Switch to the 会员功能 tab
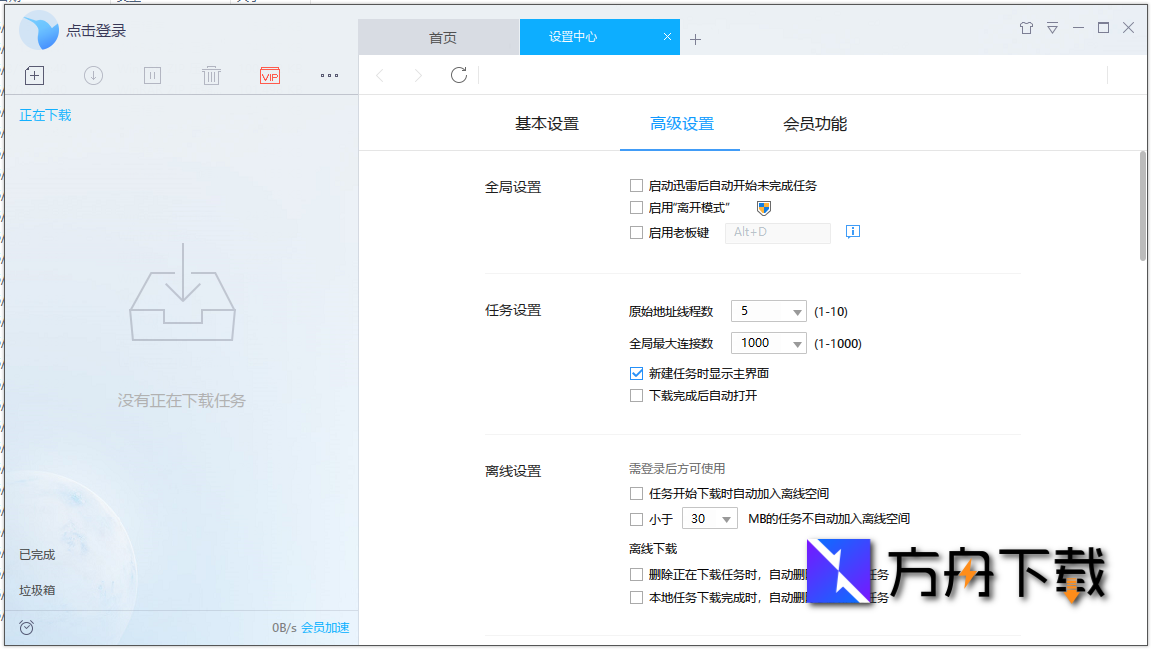 tap(814, 122)
